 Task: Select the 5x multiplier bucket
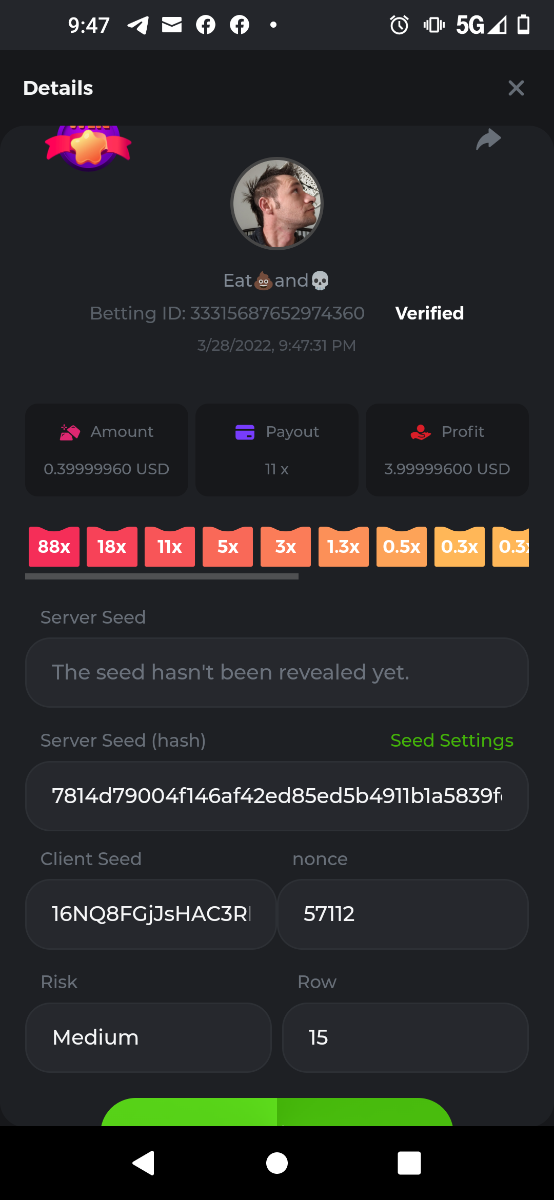coord(228,547)
